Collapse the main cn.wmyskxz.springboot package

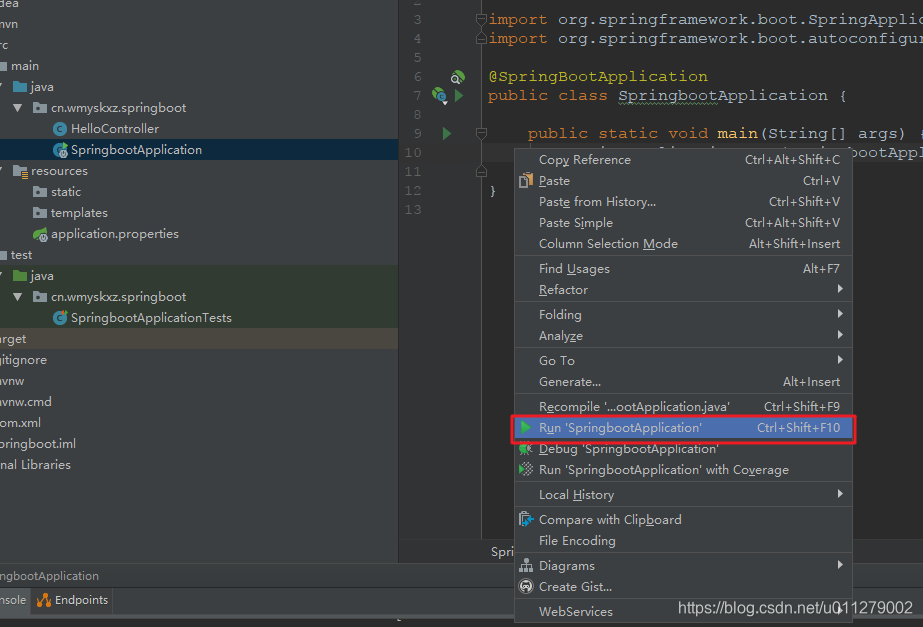pos(18,108)
